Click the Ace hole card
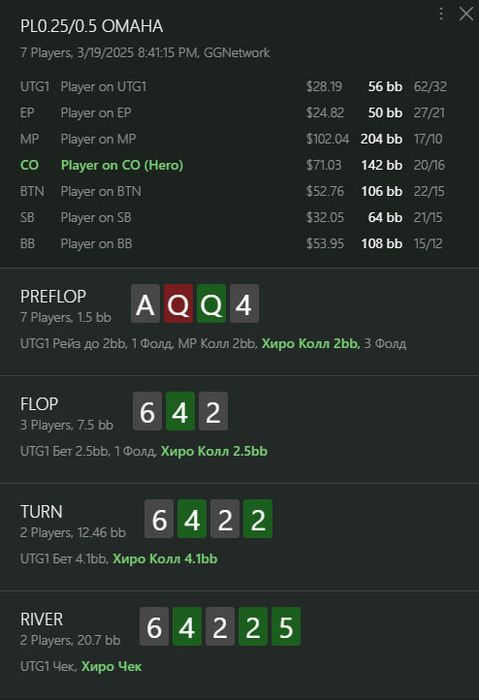Viewport: 479px width, 700px height. click(x=146, y=304)
